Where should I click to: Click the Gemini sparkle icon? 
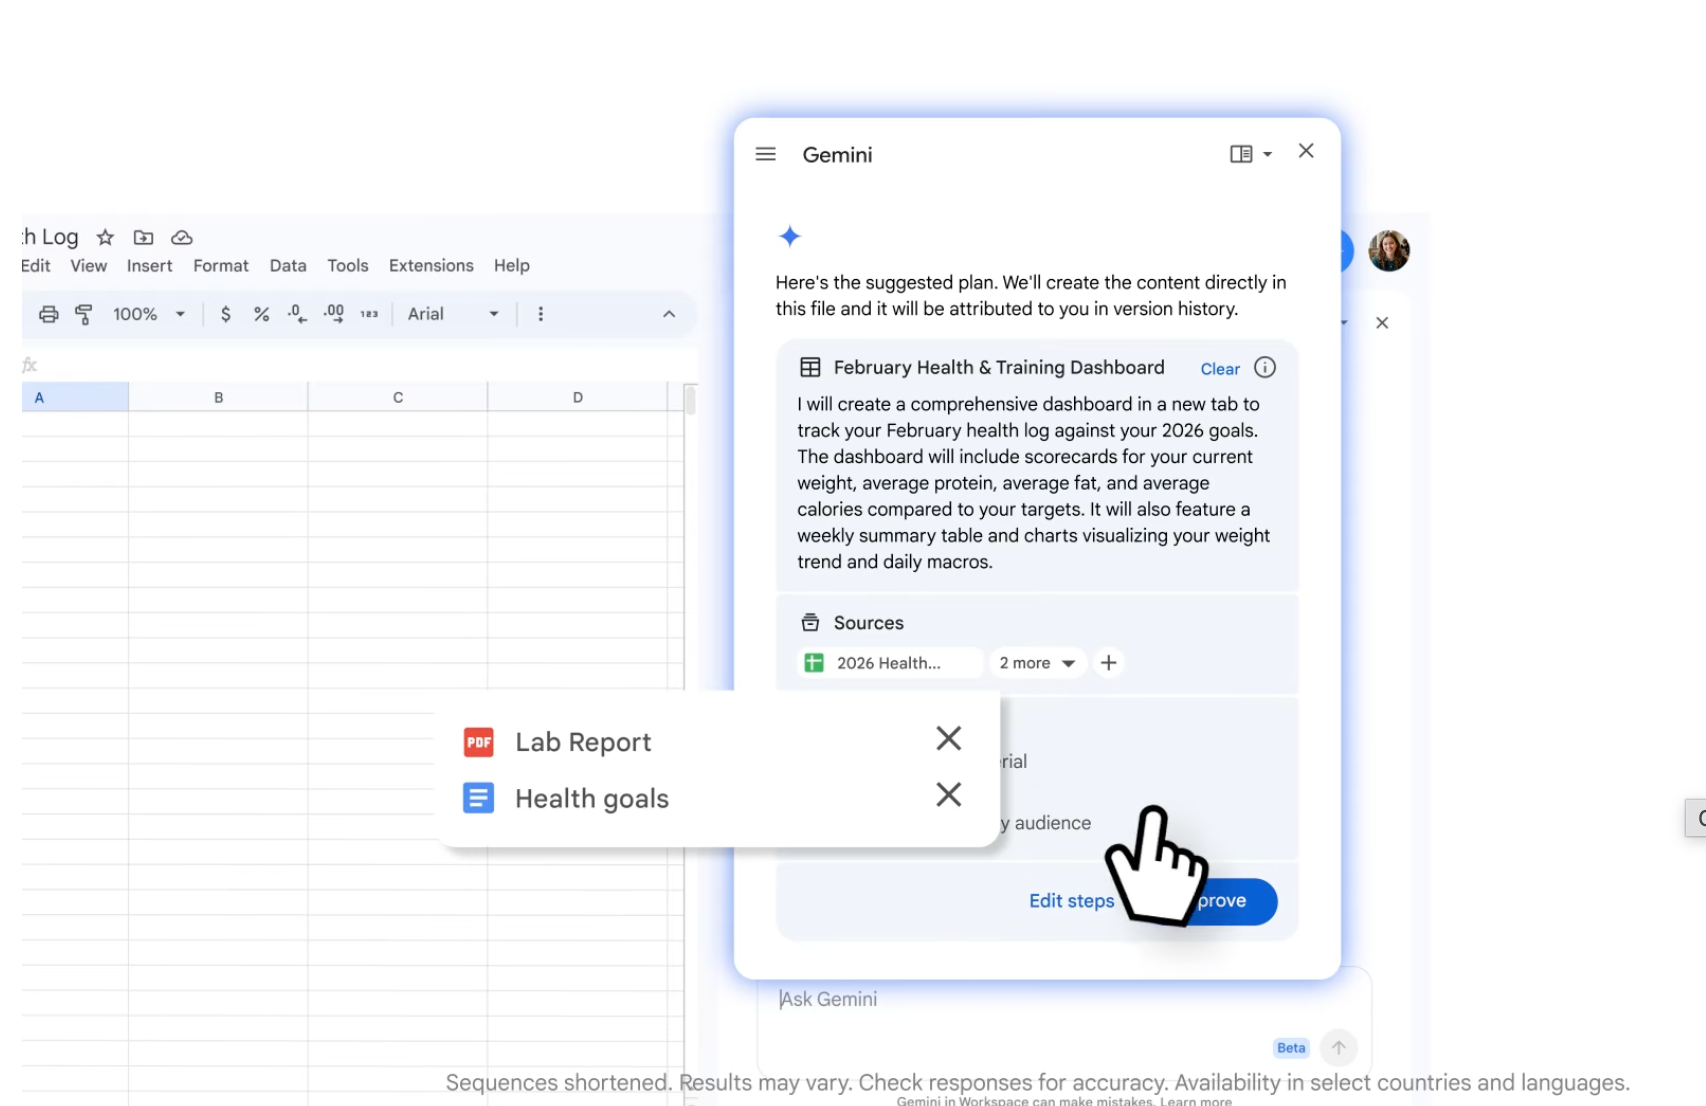point(790,236)
